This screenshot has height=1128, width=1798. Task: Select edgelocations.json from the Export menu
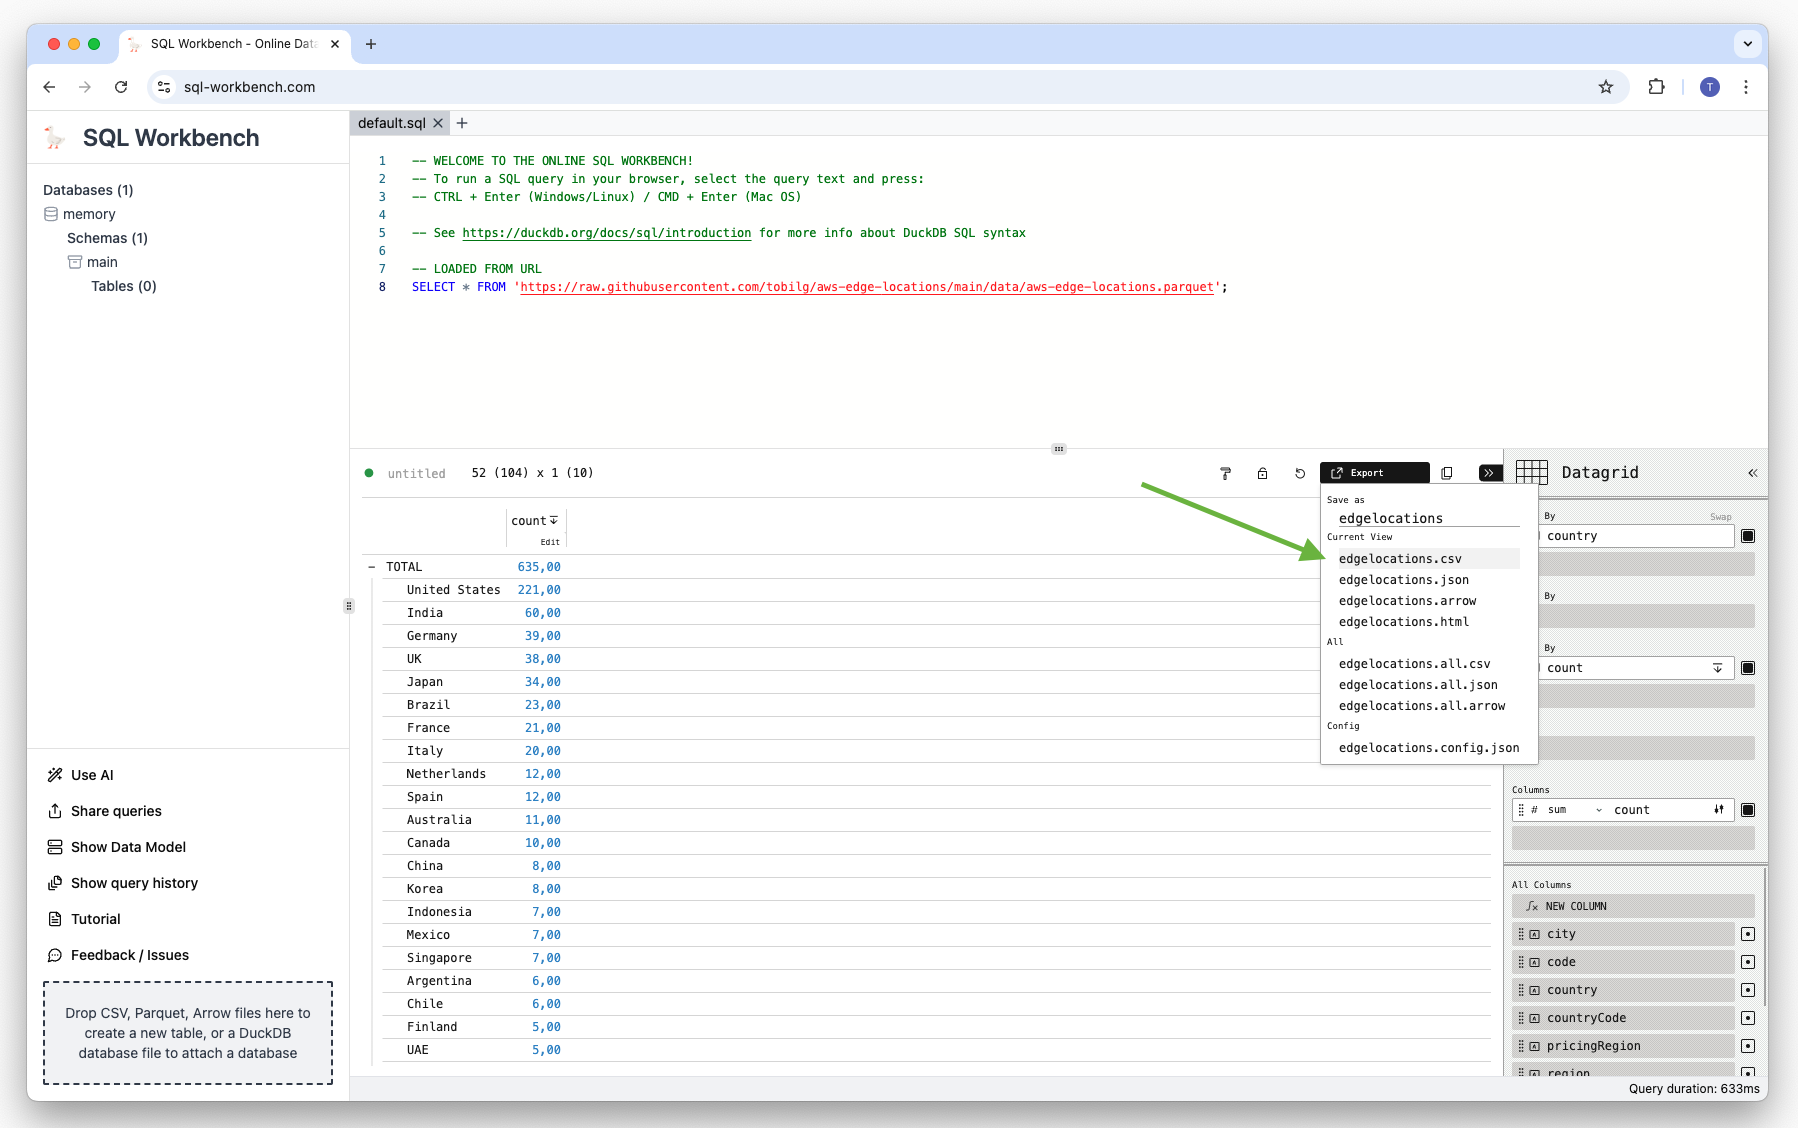tap(1403, 580)
